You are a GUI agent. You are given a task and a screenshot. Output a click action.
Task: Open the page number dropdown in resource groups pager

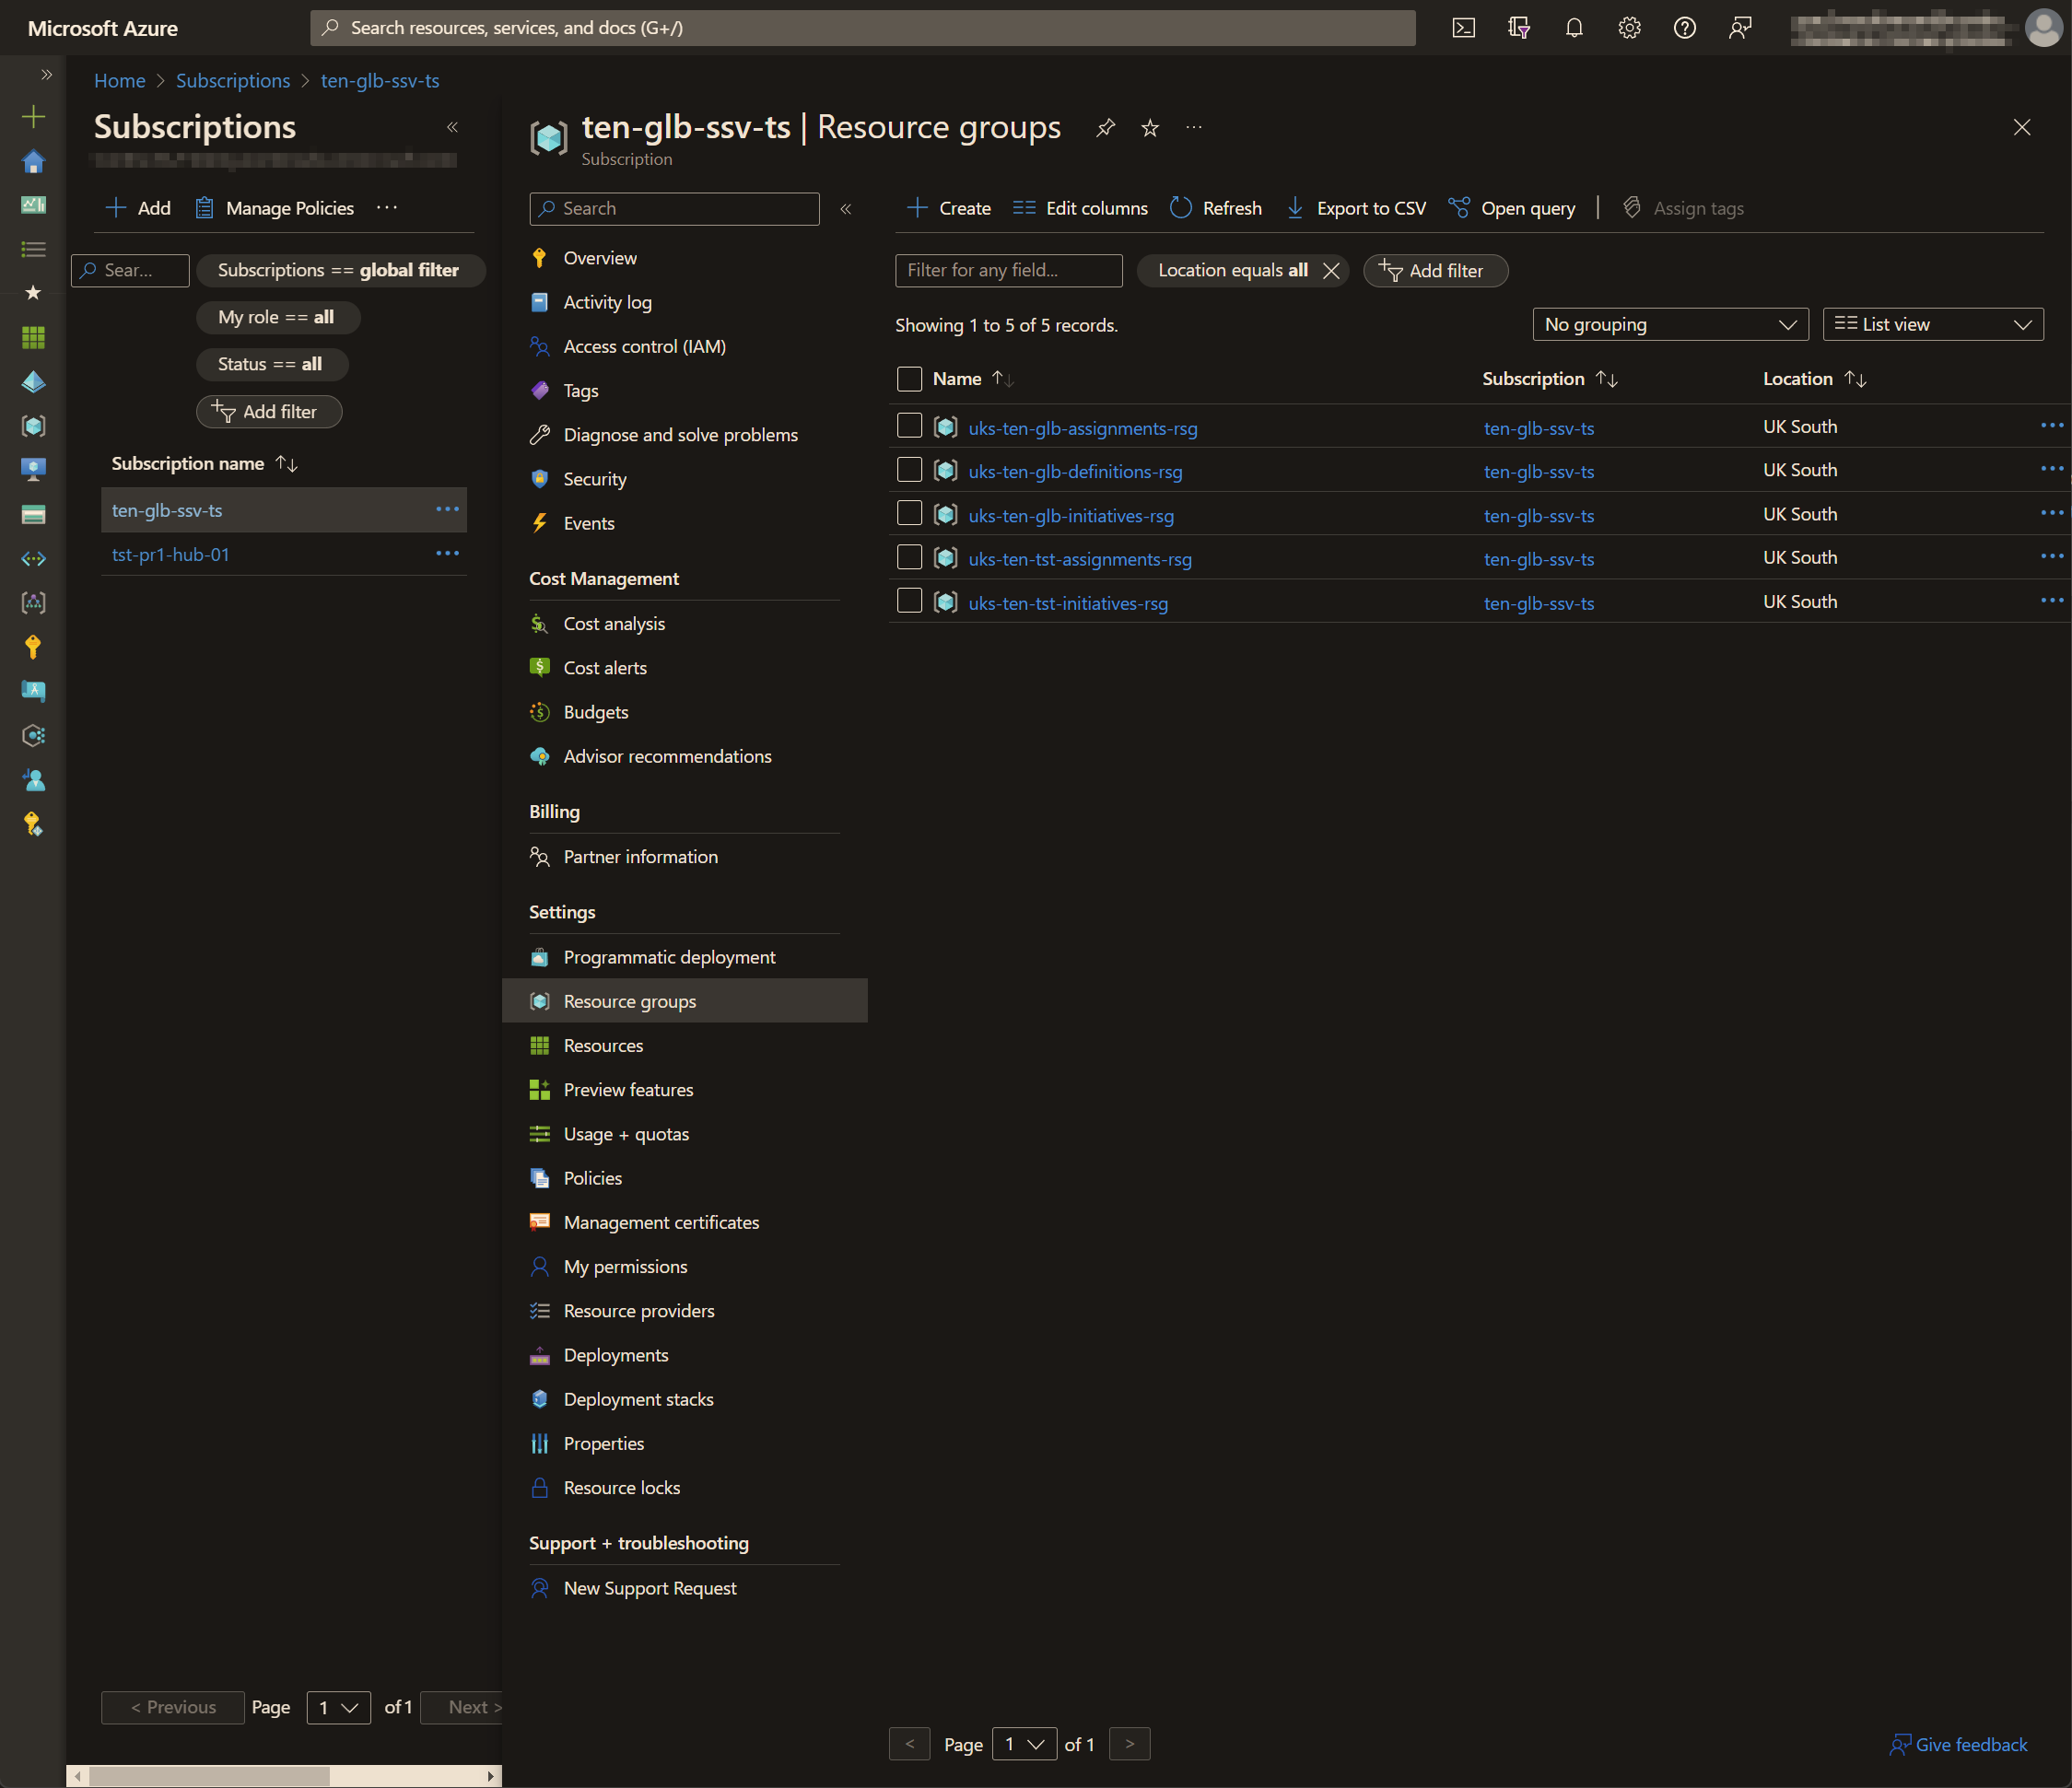[x=1024, y=1744]
